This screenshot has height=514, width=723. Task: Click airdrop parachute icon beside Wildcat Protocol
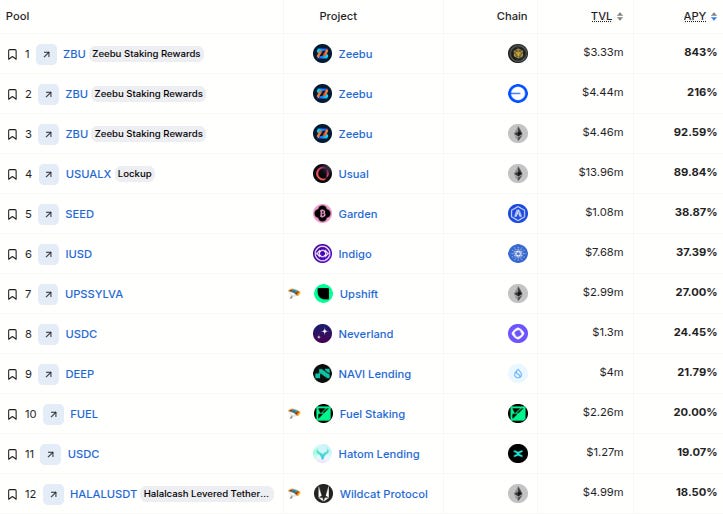pos(294,493)
